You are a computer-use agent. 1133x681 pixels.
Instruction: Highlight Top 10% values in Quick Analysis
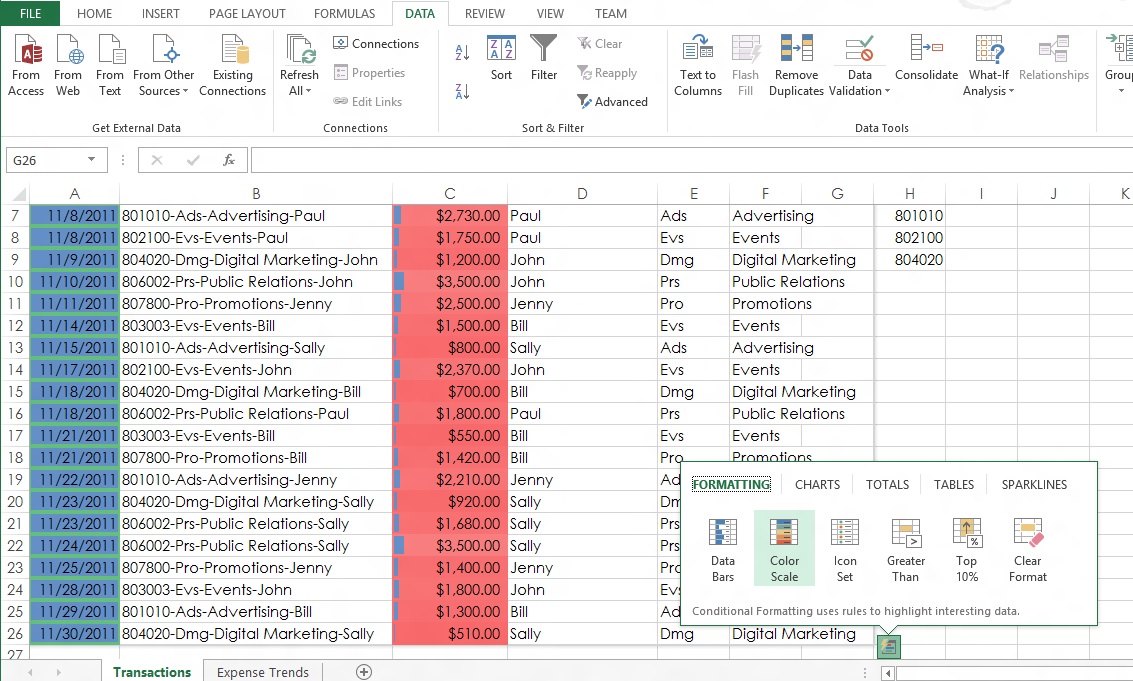966,548
